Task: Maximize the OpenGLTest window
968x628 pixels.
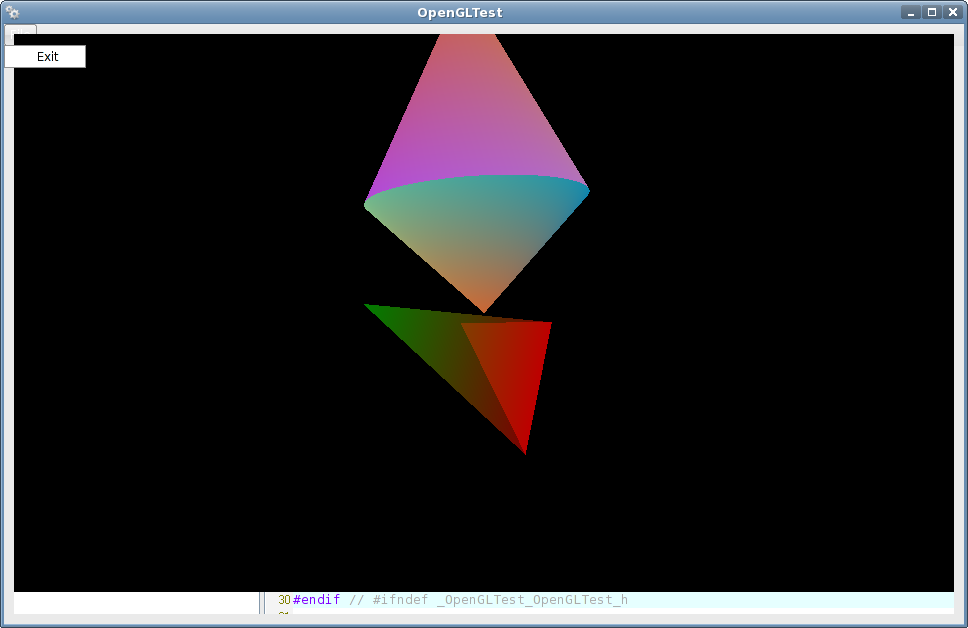Action: 932,13
